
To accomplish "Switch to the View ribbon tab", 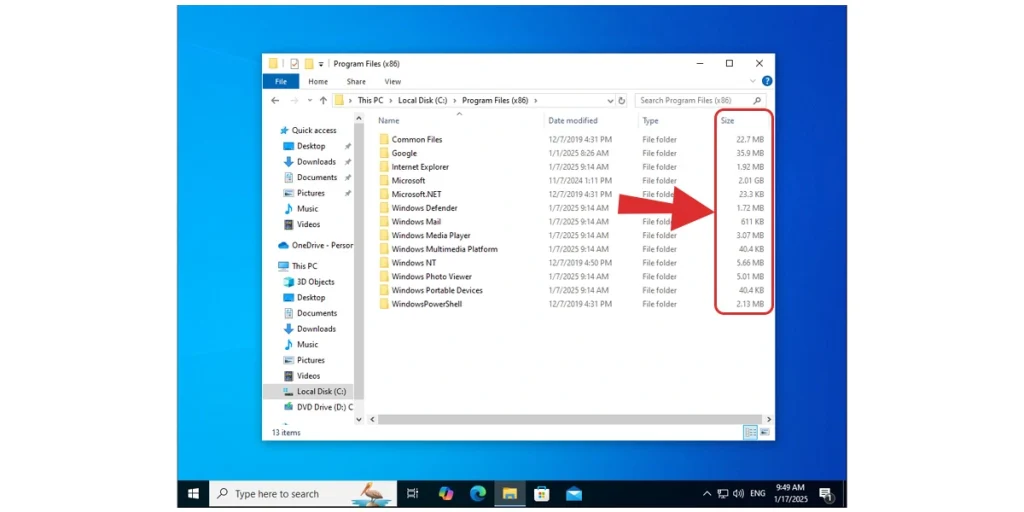I will (392, 82).
